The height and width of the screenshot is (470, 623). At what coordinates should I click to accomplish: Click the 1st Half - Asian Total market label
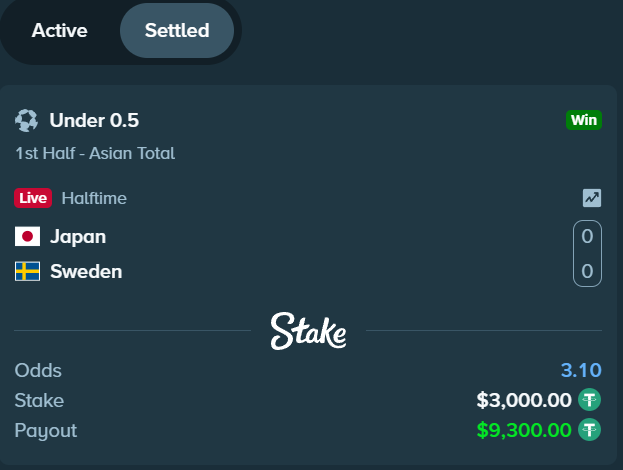coord(95,153)
